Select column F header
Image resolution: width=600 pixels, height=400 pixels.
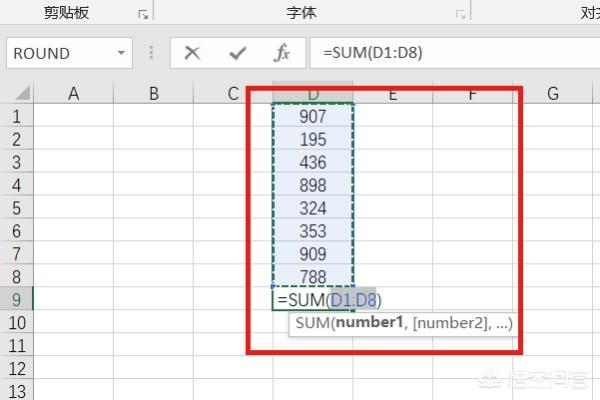click(473, 93)
